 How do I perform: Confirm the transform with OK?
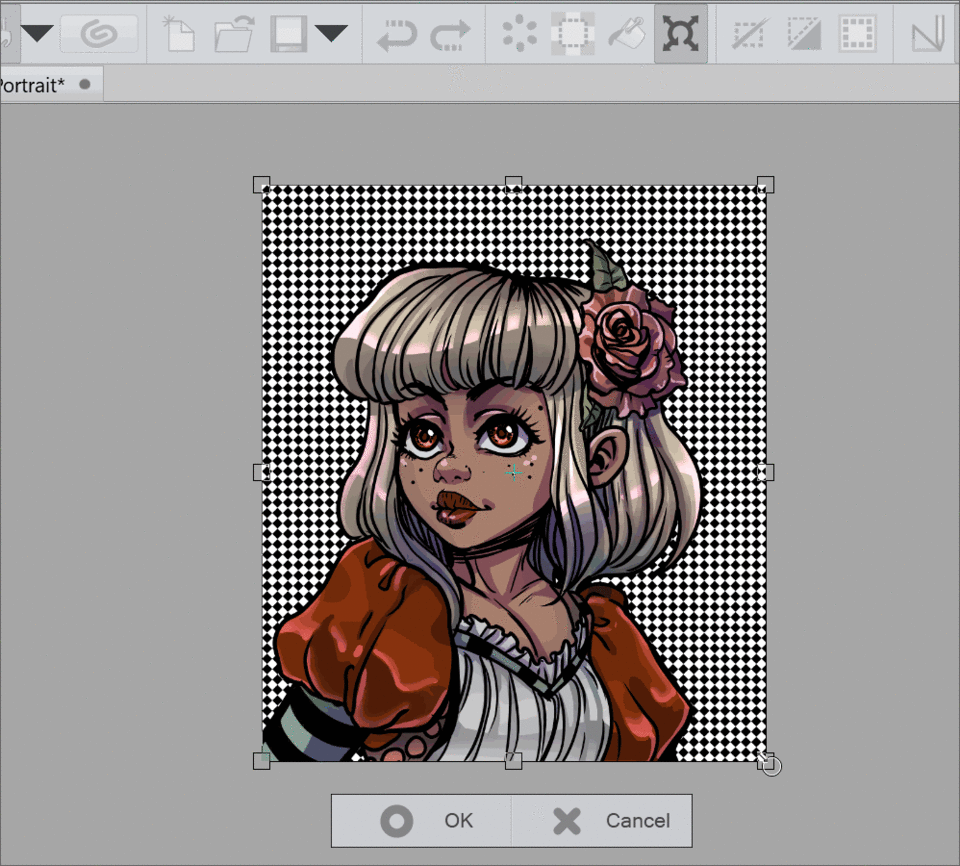pos(422,821)
